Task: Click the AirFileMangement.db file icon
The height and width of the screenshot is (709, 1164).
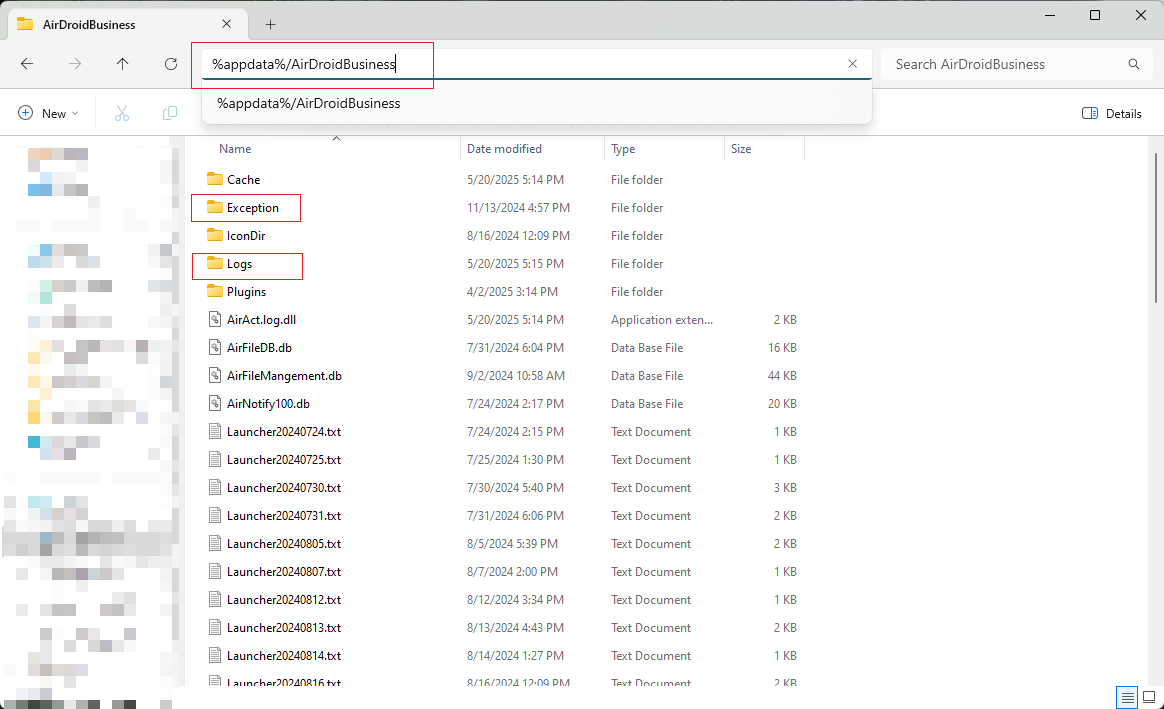Action: pyautogui.click(x=215, y=376)
